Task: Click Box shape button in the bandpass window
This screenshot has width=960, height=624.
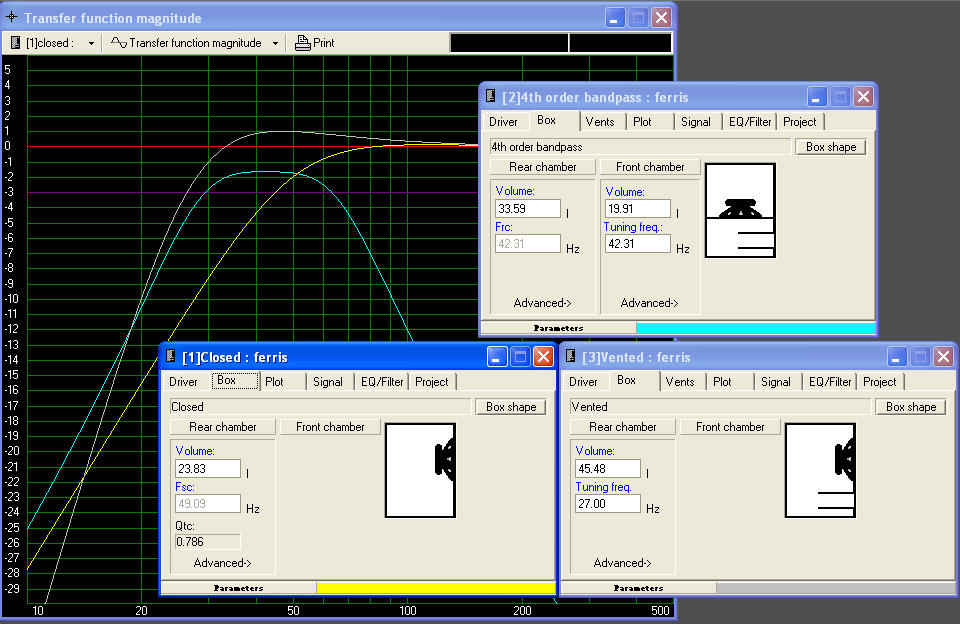Action: tap(831, 147)
